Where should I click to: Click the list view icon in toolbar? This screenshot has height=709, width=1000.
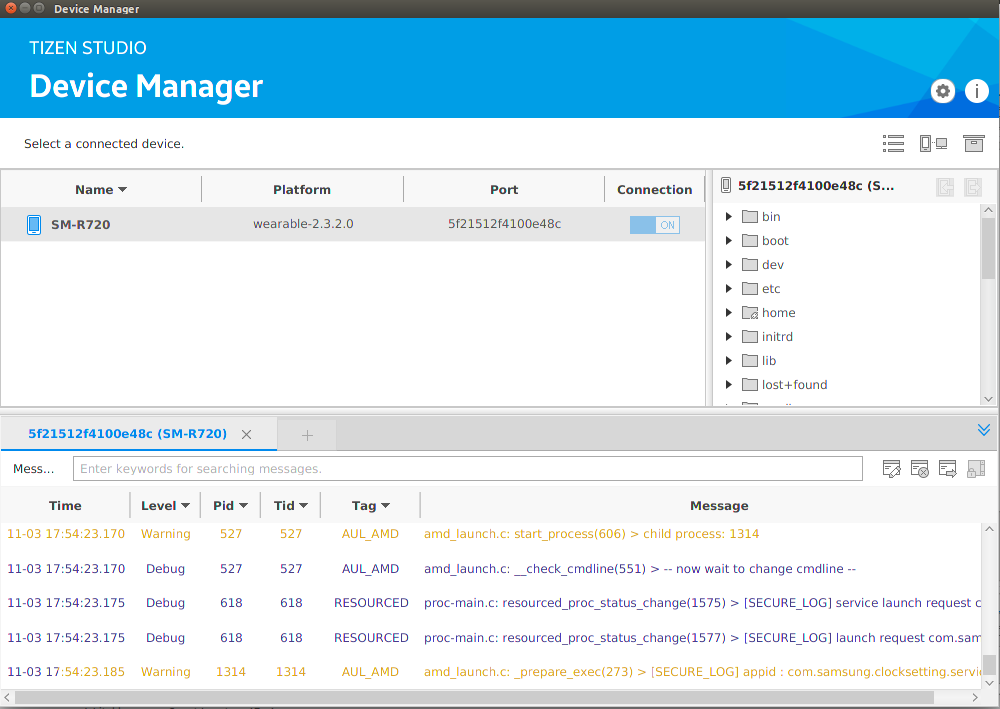(x=893, y=144)
